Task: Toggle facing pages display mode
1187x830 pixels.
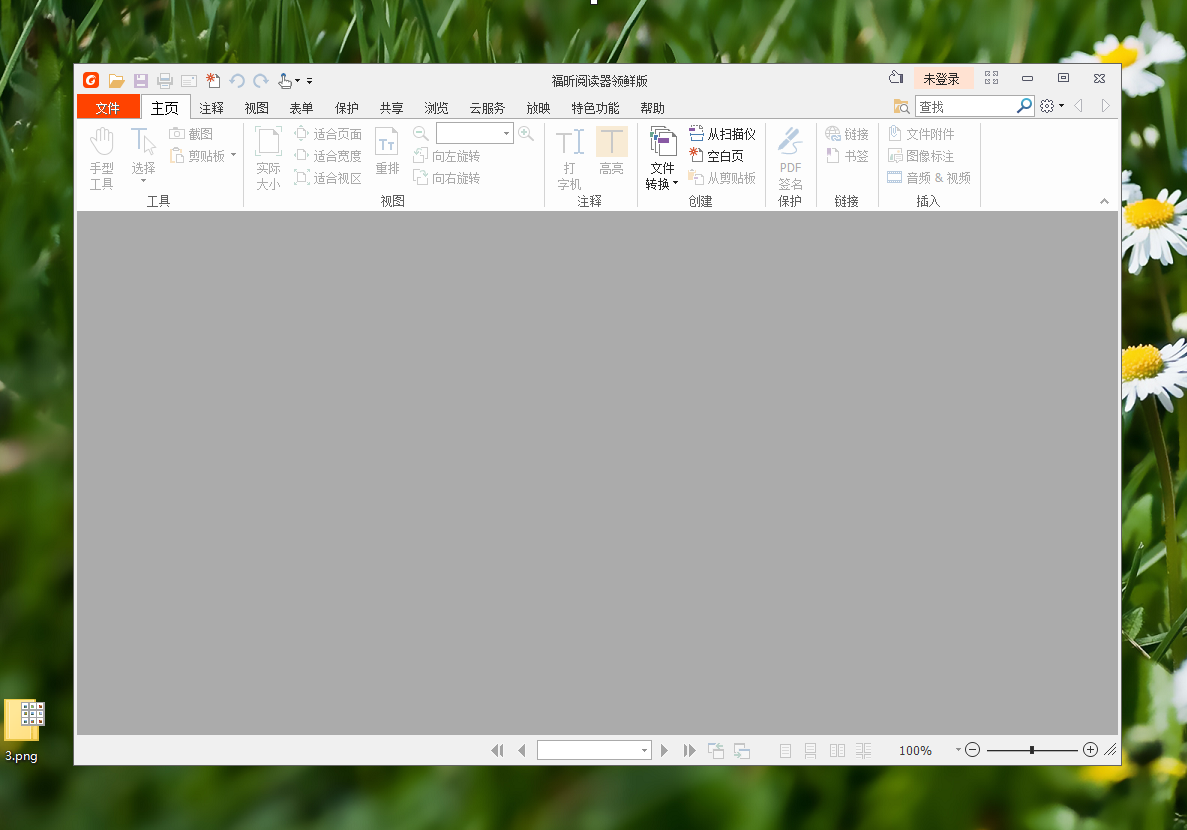Action: (837, 750)
